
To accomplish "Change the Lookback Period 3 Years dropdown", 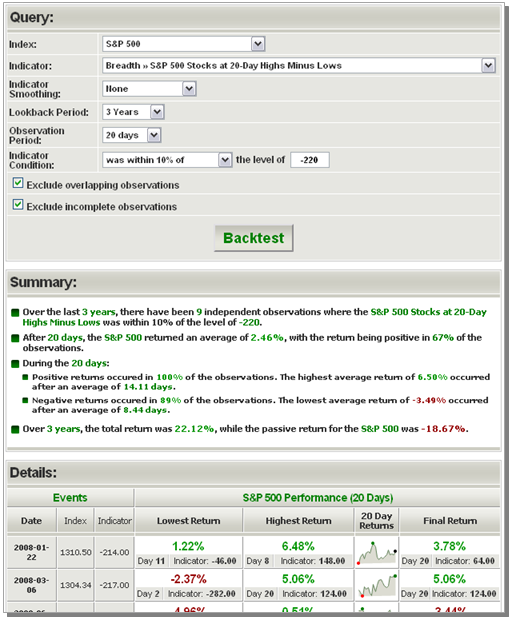I will [133, 112].
